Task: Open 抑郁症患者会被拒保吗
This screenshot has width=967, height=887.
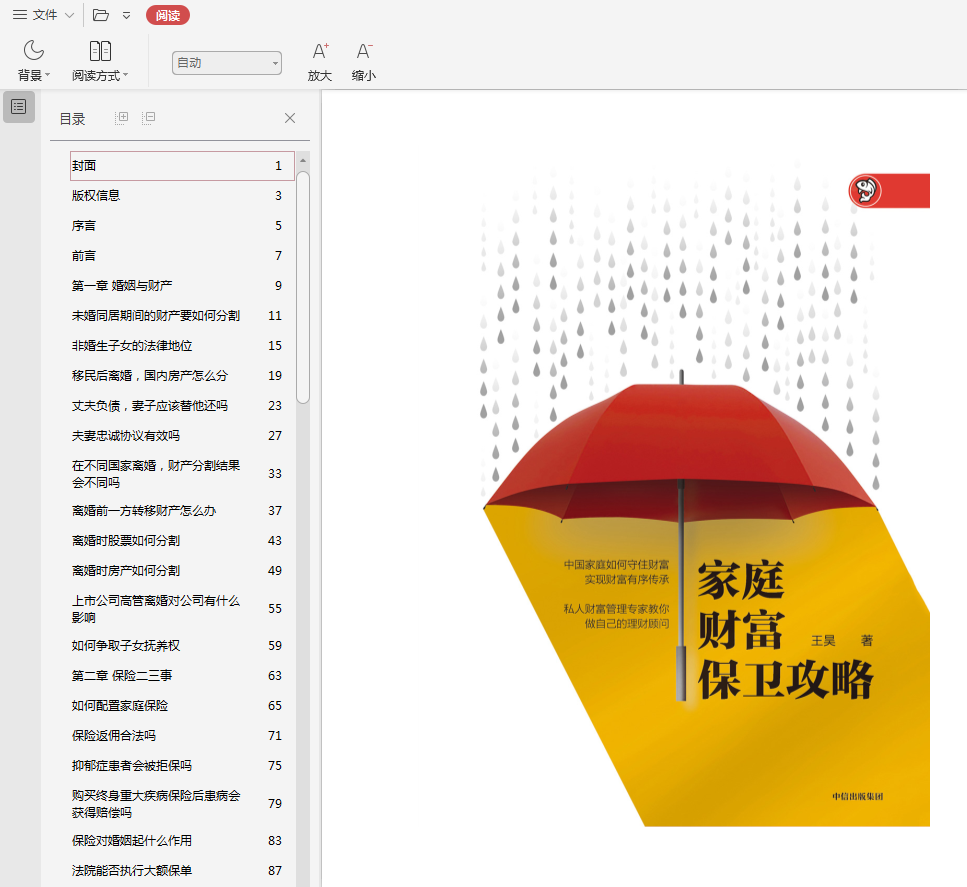Action: click(182, 765)
